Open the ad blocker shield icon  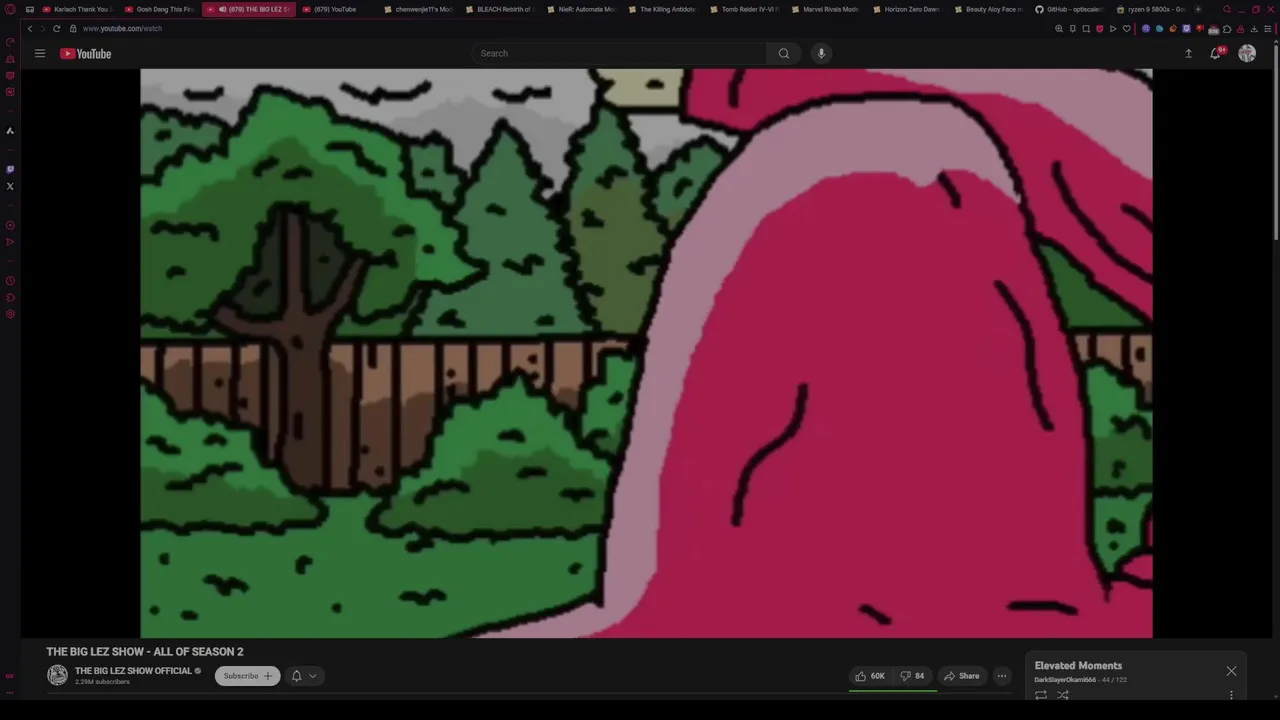click(1099, 28)
